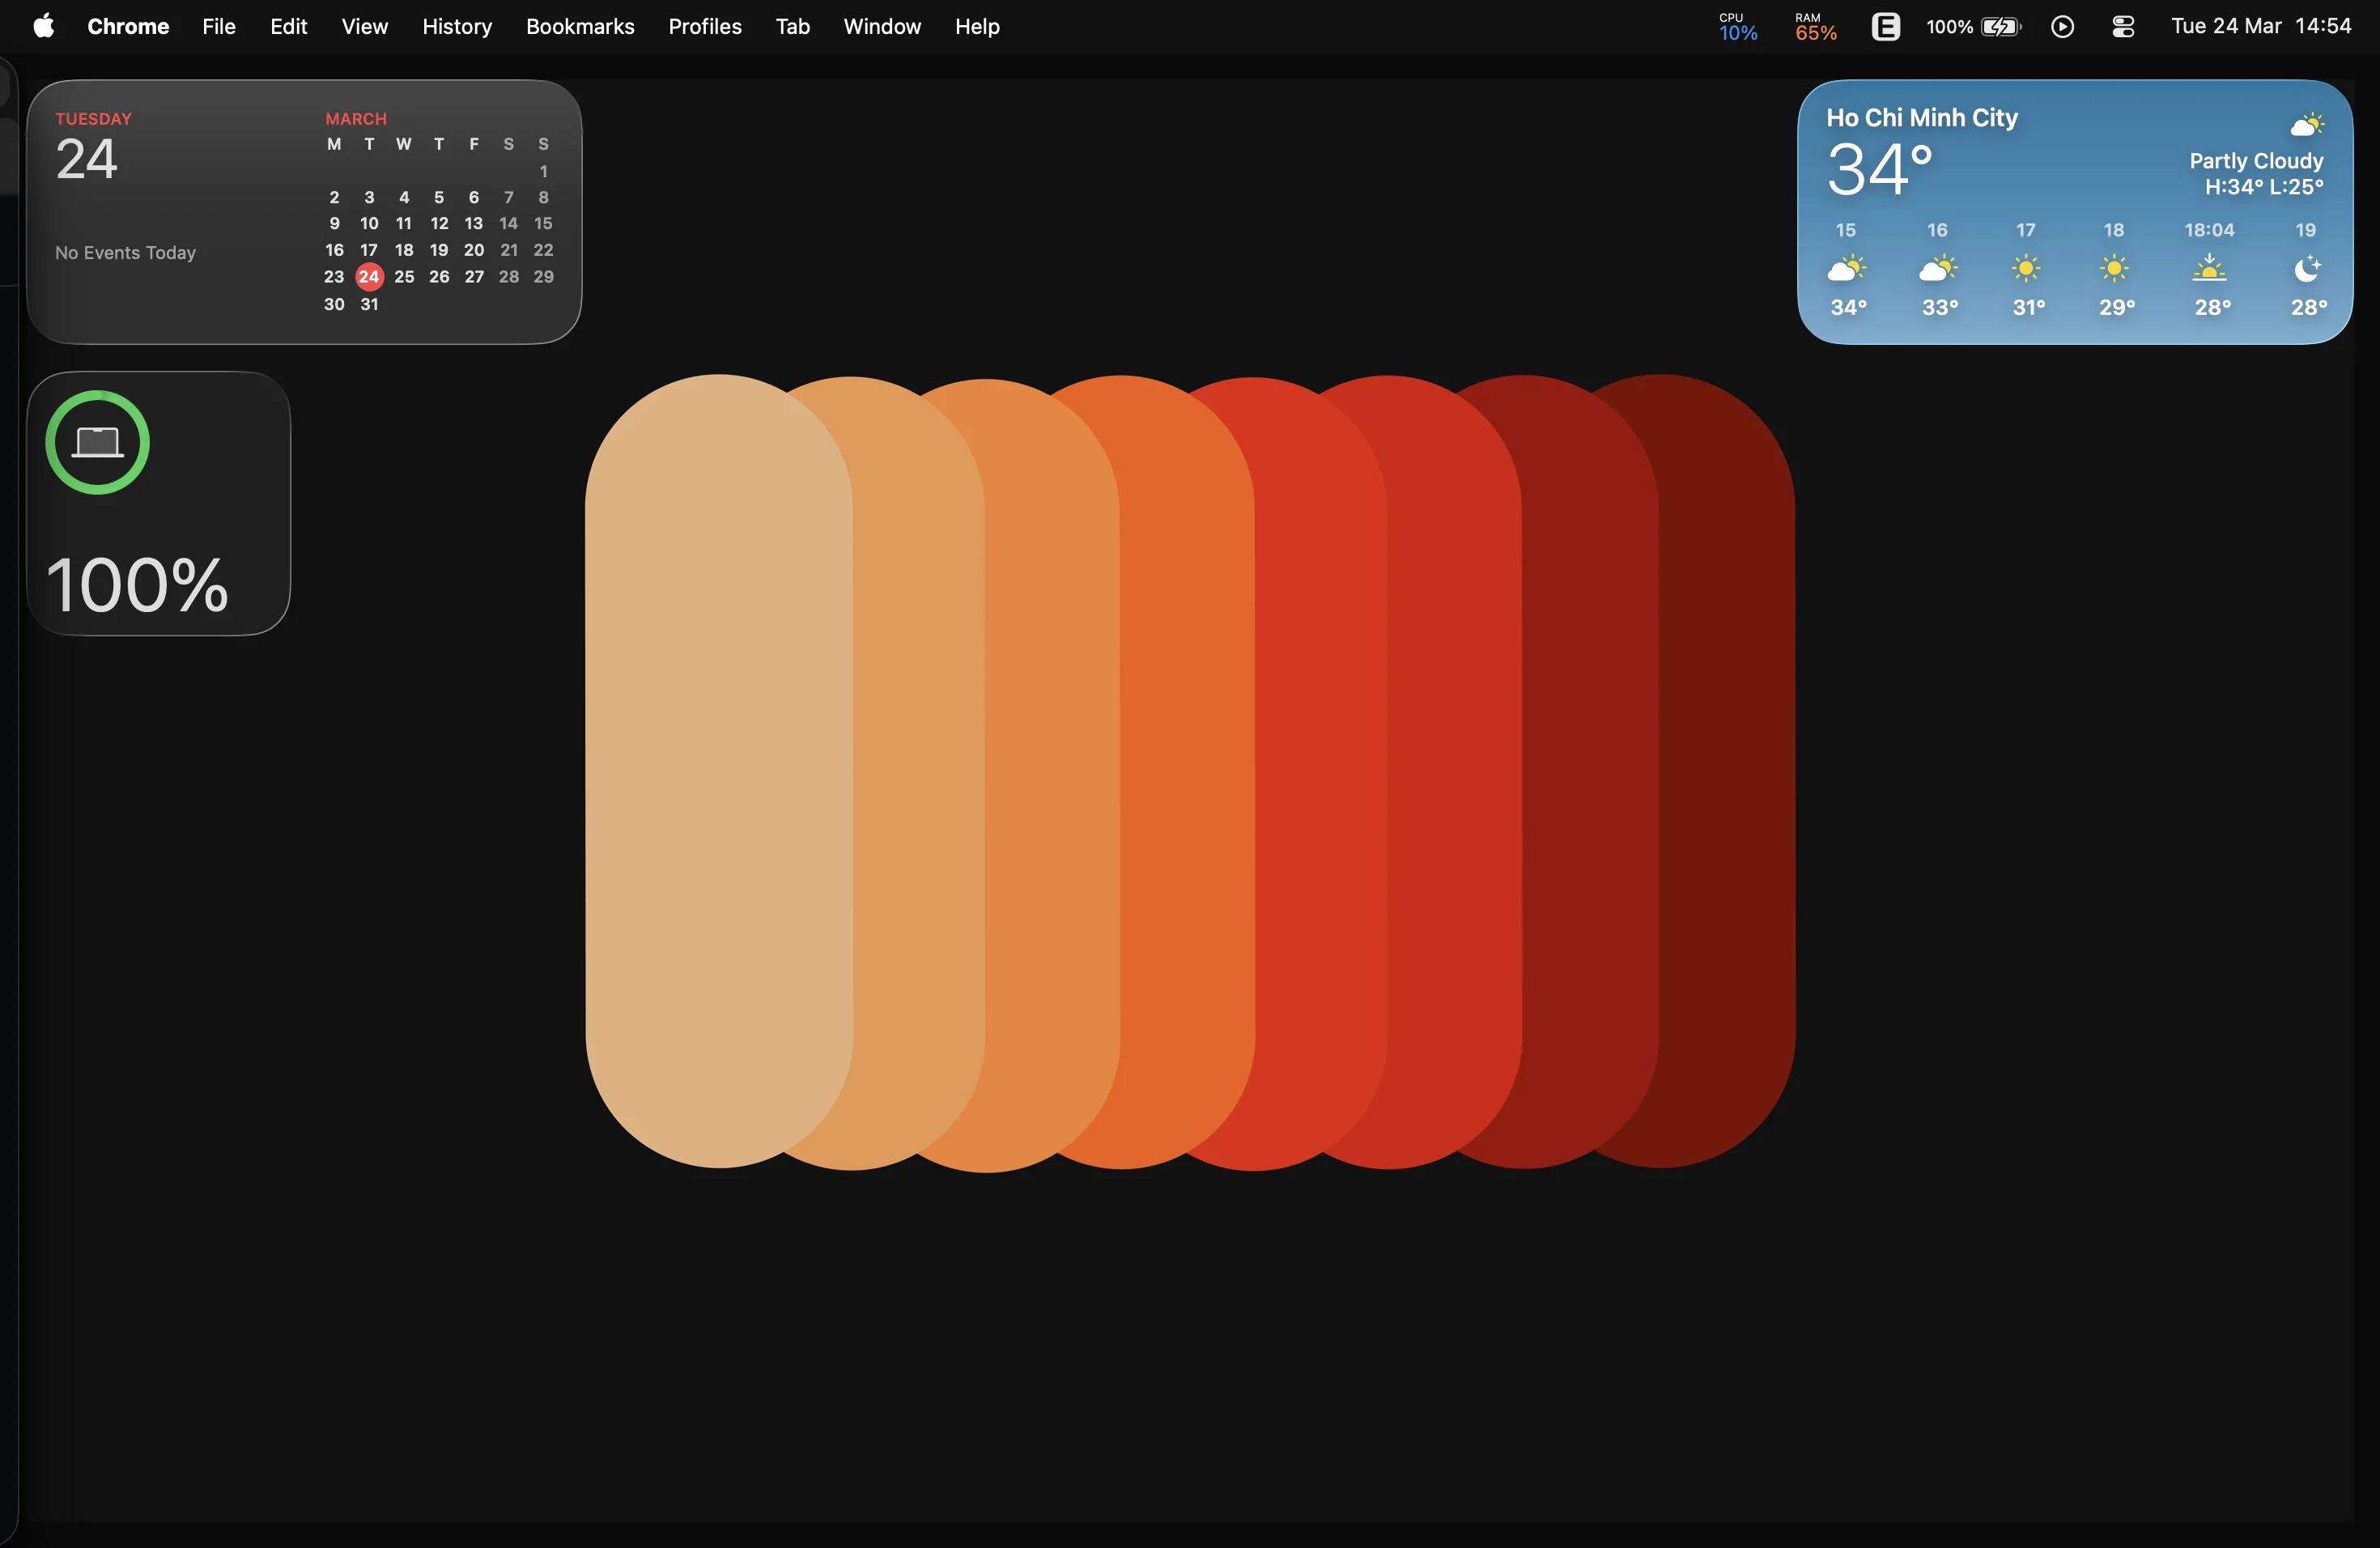Click day 31 in the March calendar

[369, 304]
